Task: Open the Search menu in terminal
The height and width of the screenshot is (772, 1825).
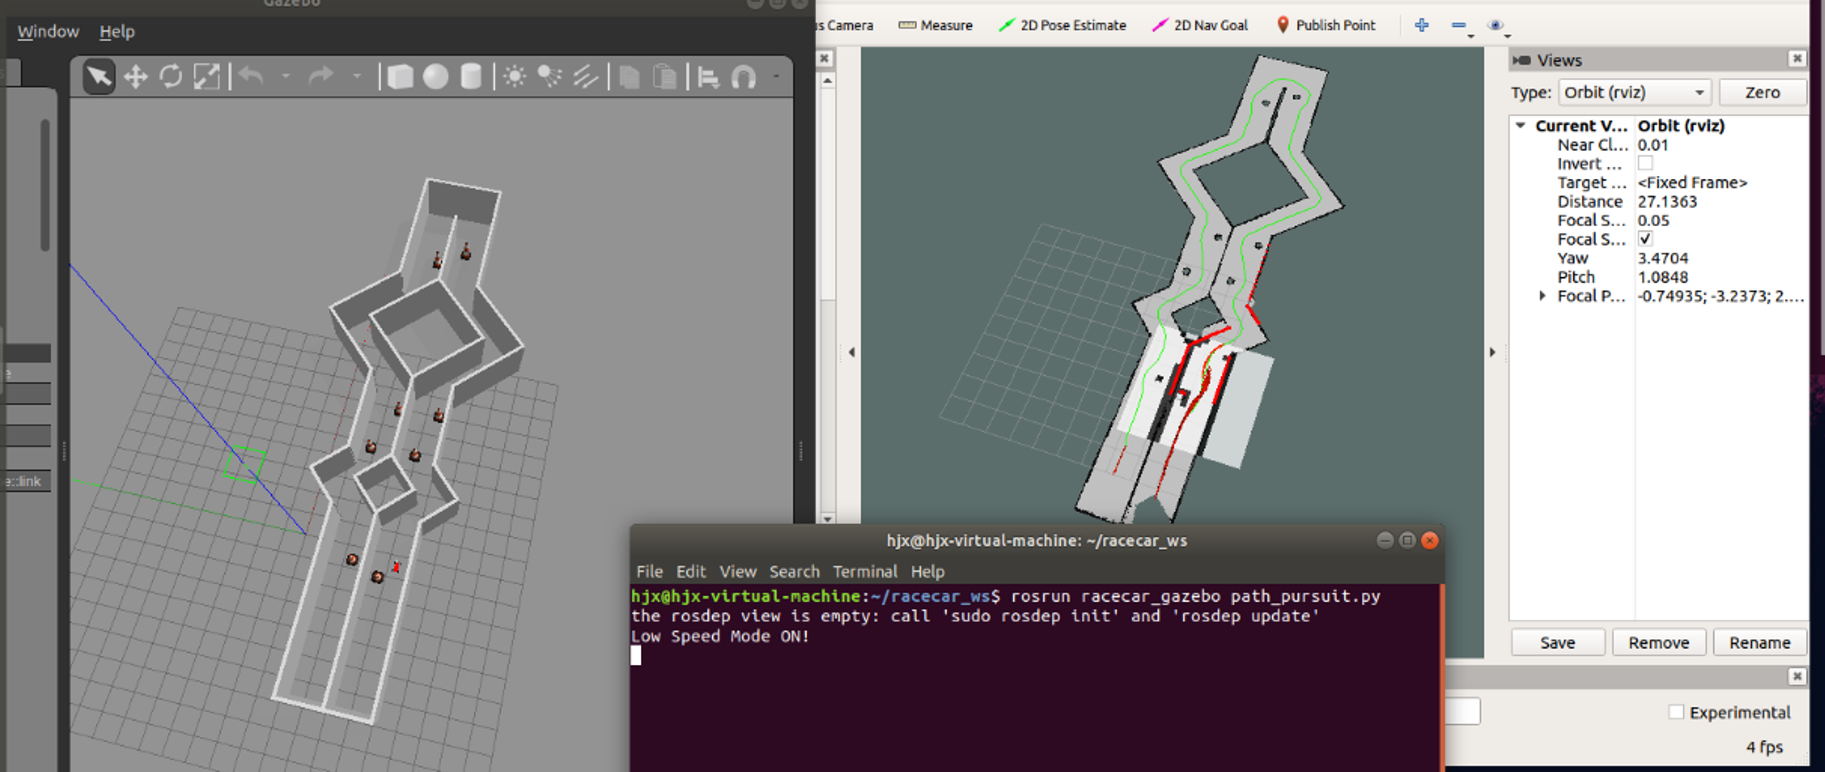Action: 794,571
